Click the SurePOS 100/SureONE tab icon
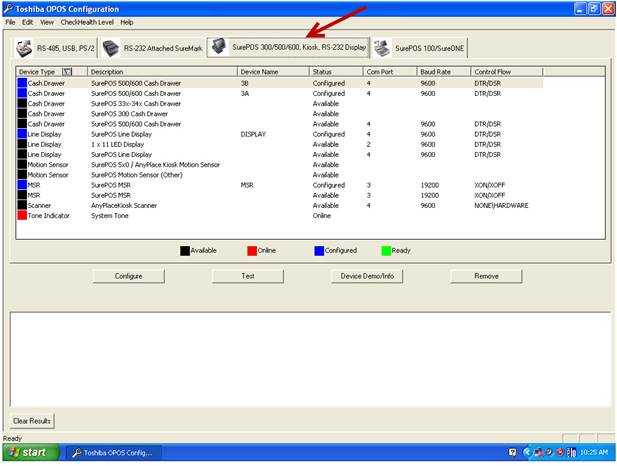617x466 pixels. tap(382, 48)
